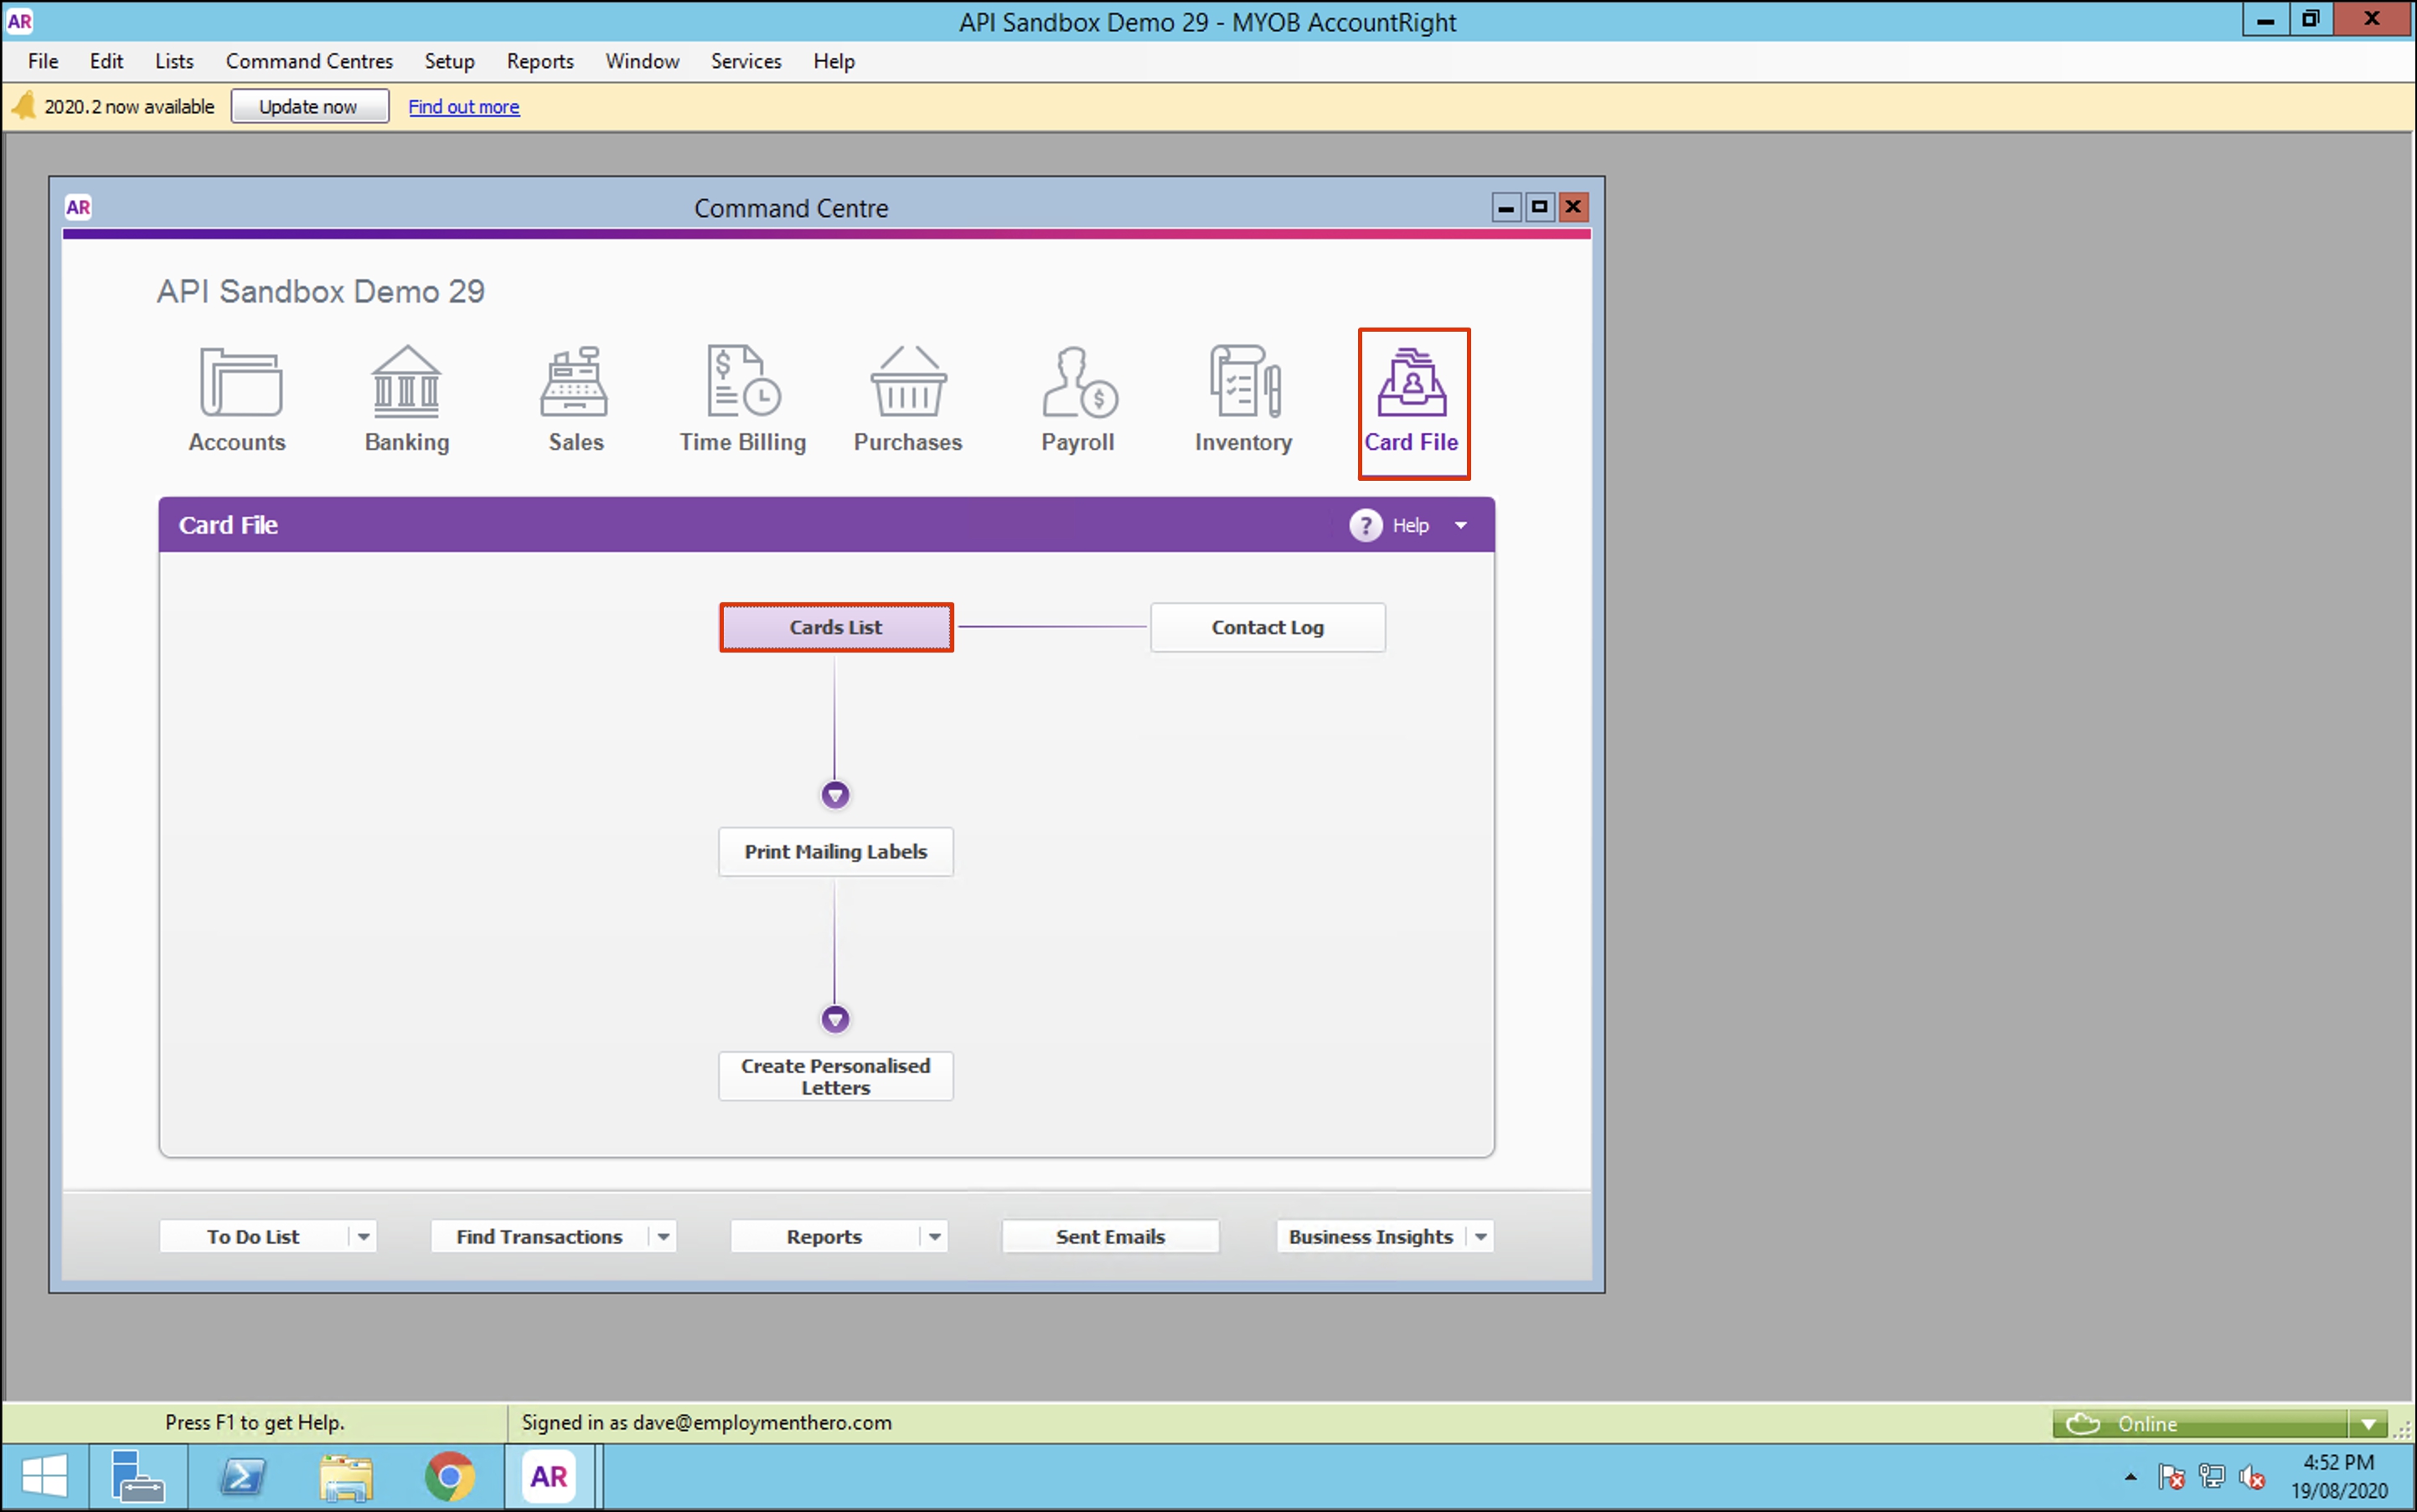Click the Help question mark icon

1365,525
